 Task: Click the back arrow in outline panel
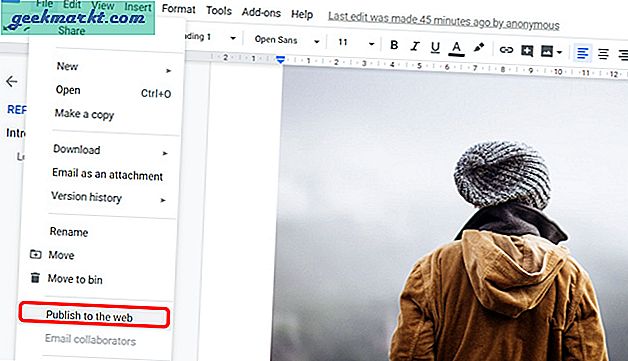[x=12, y=81]
